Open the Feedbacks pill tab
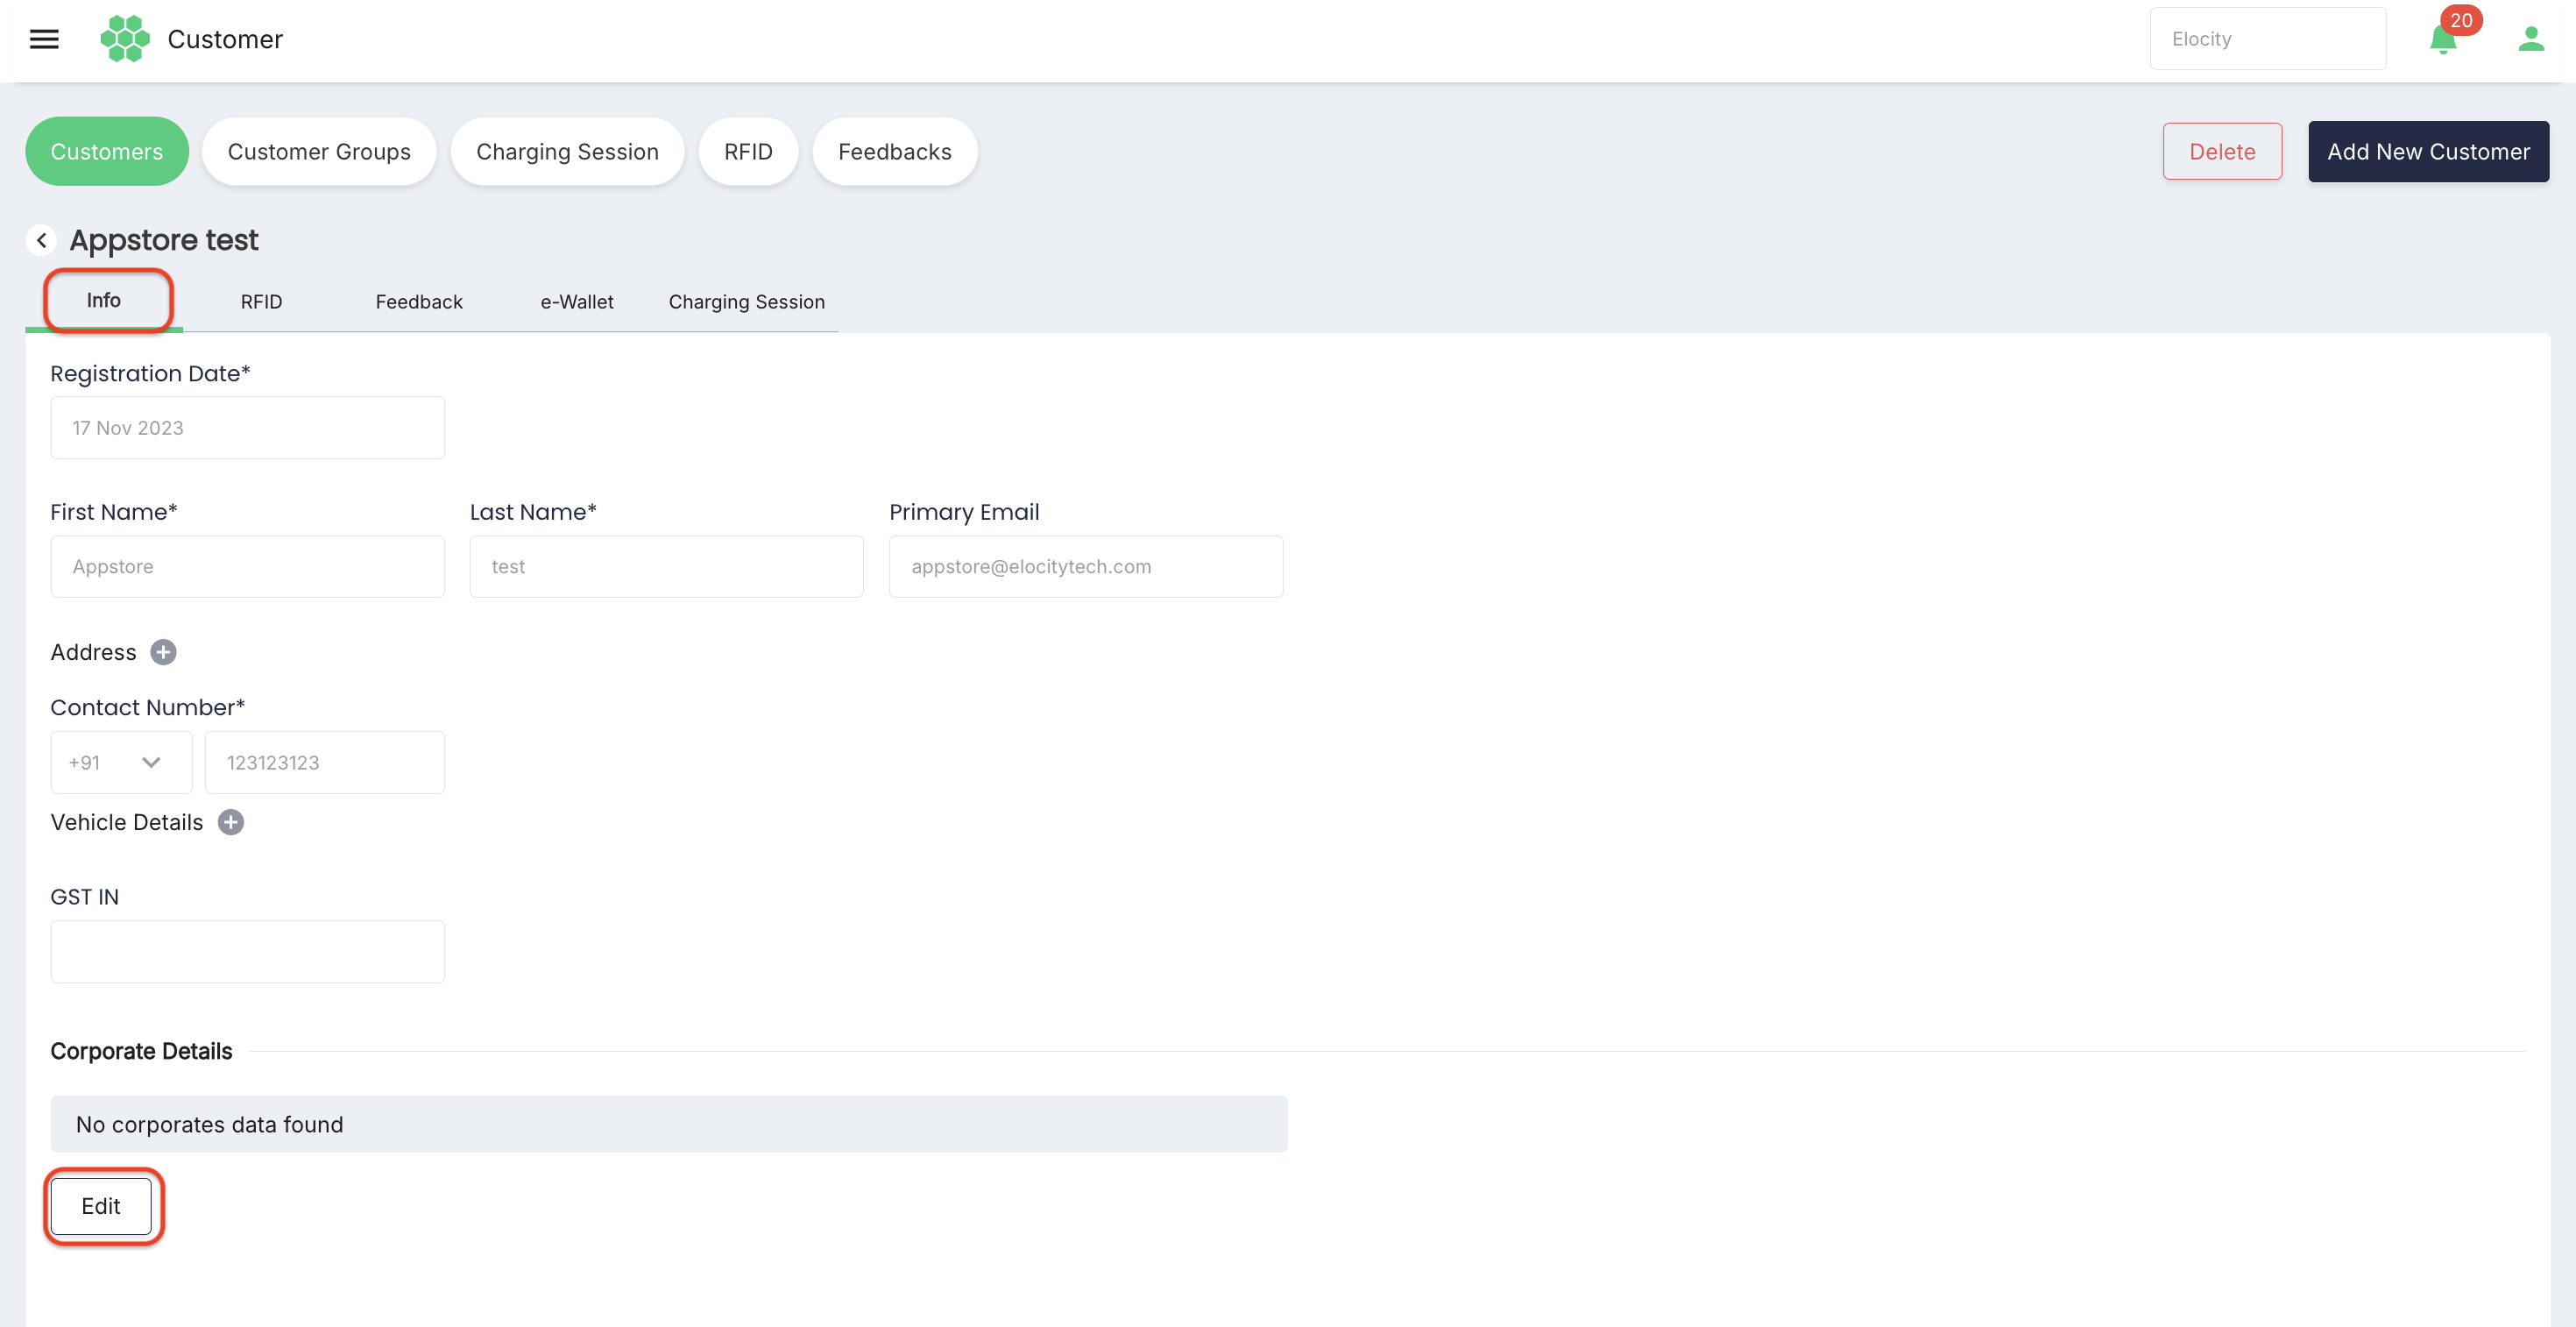The image size is (2576, 1327). [894, 151]
